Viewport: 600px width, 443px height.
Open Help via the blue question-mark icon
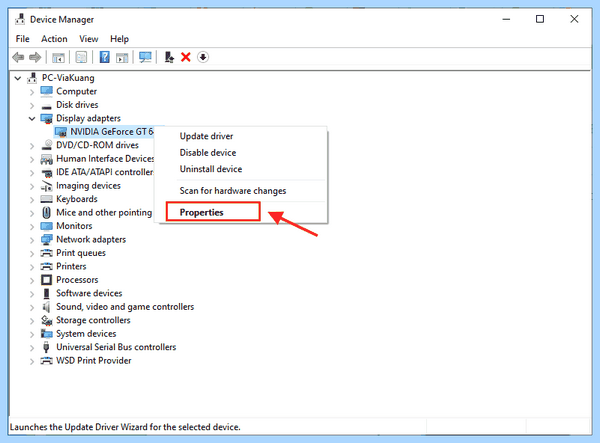coord(104,57)
